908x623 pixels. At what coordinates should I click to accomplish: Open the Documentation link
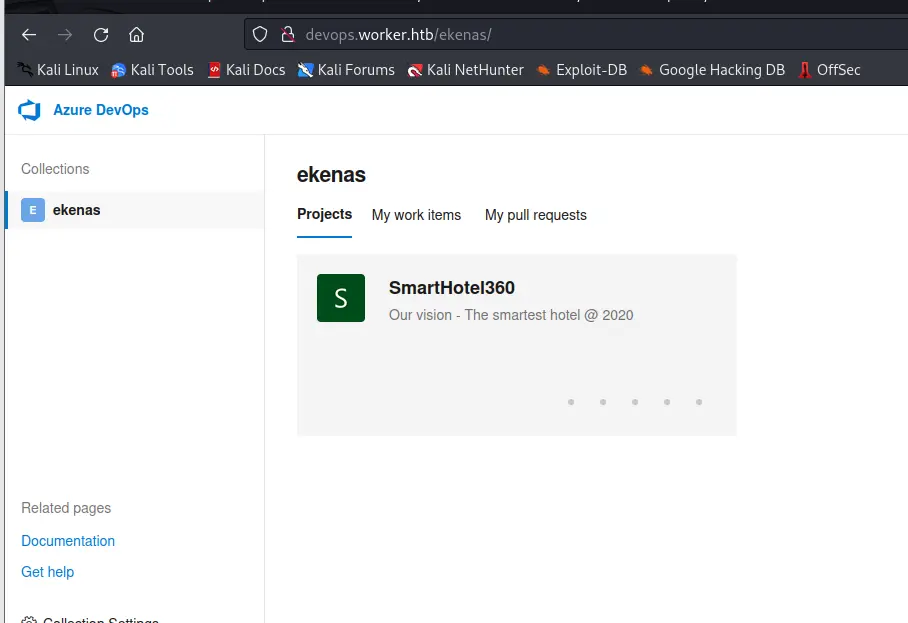pos(68,541)
